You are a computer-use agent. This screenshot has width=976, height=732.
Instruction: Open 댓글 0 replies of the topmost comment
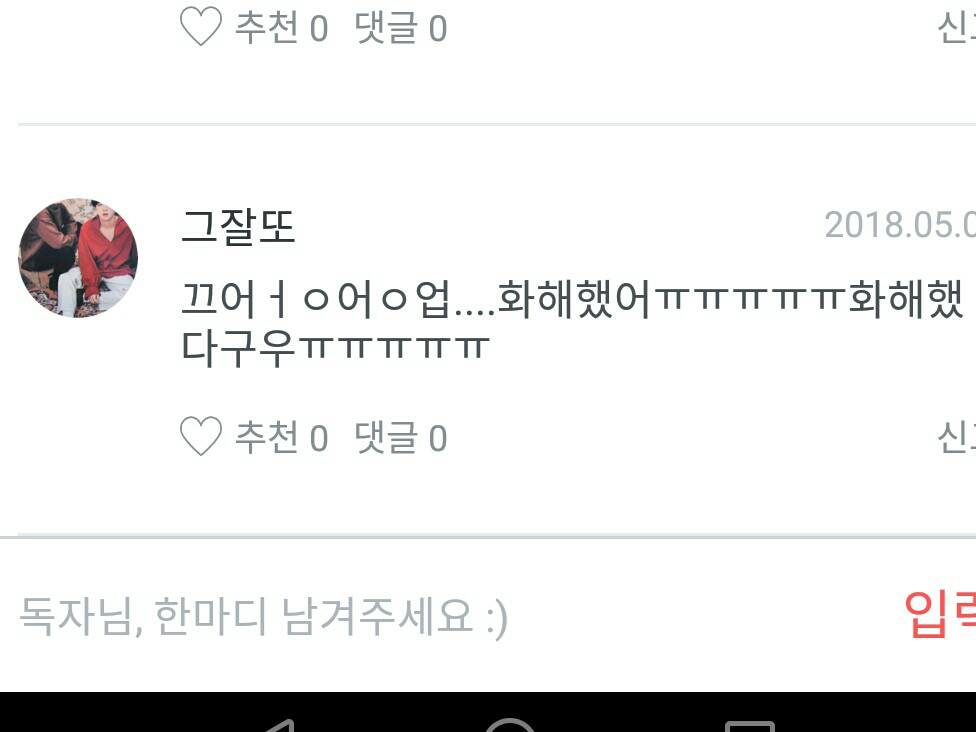400,28
